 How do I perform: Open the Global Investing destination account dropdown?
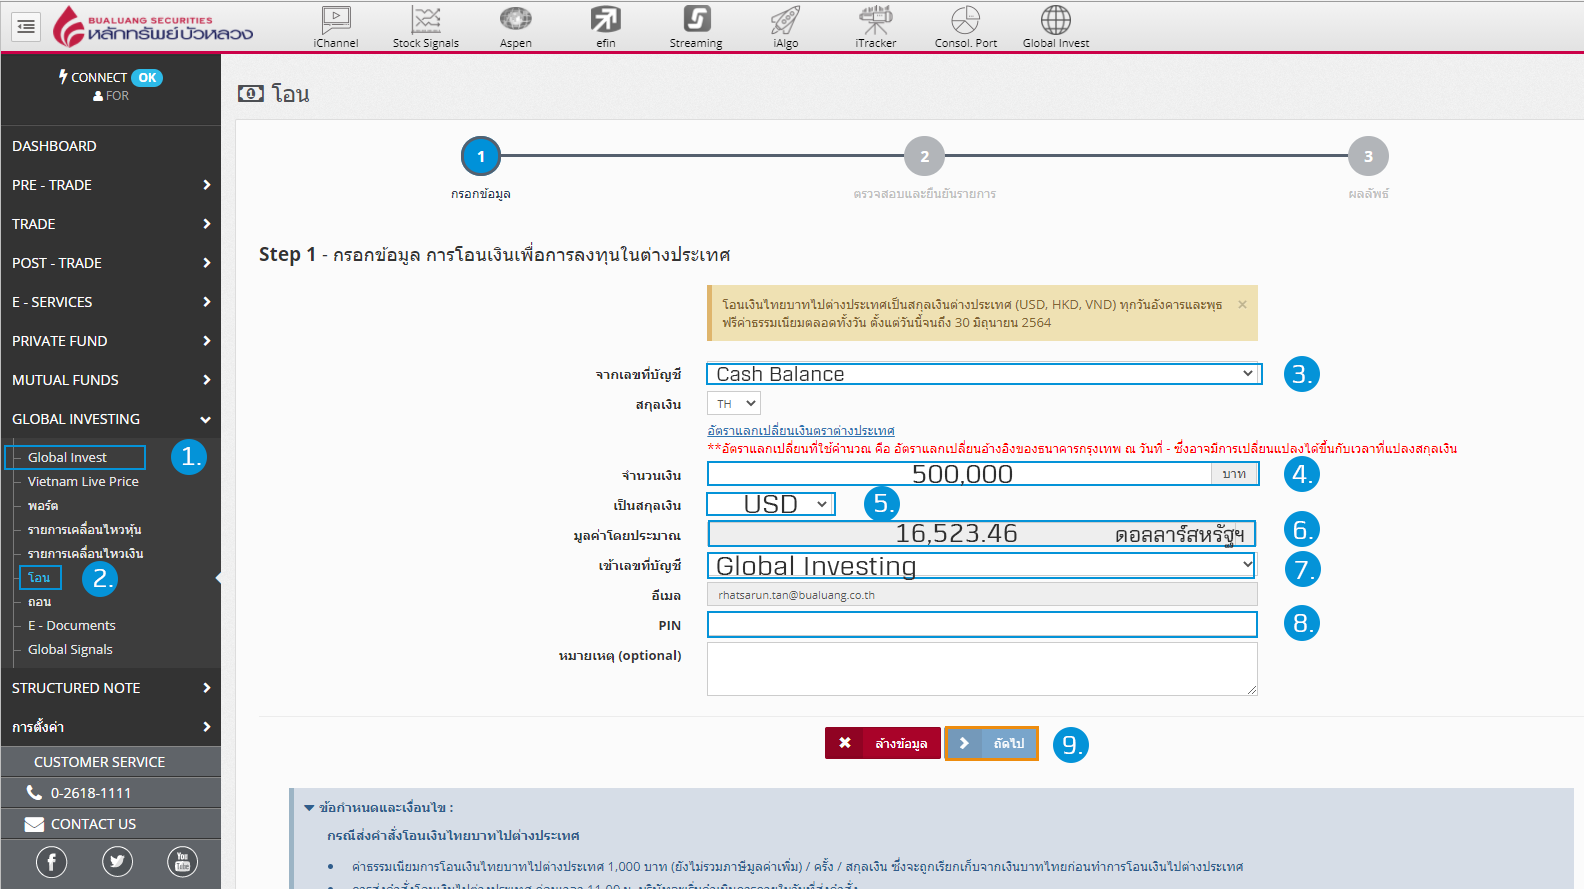(981, 566)
